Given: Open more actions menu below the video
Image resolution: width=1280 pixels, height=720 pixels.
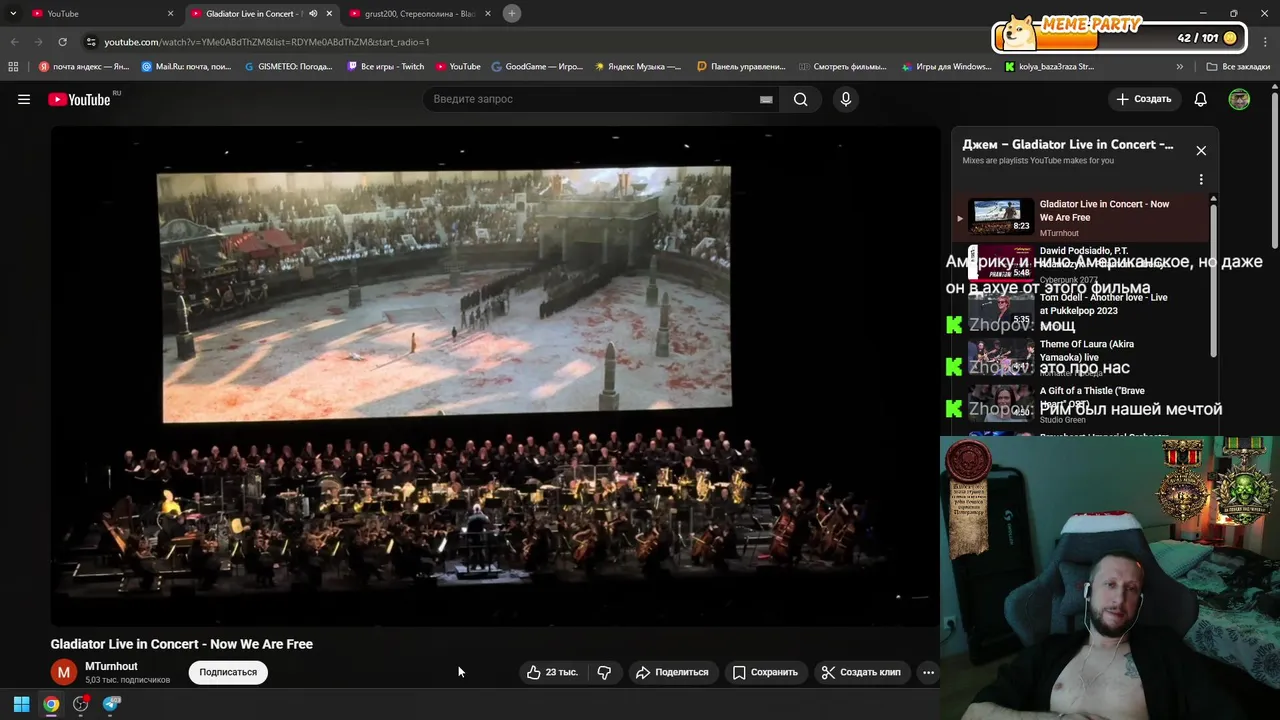Looking at the screenshot, I should click(x=928, y=672).
